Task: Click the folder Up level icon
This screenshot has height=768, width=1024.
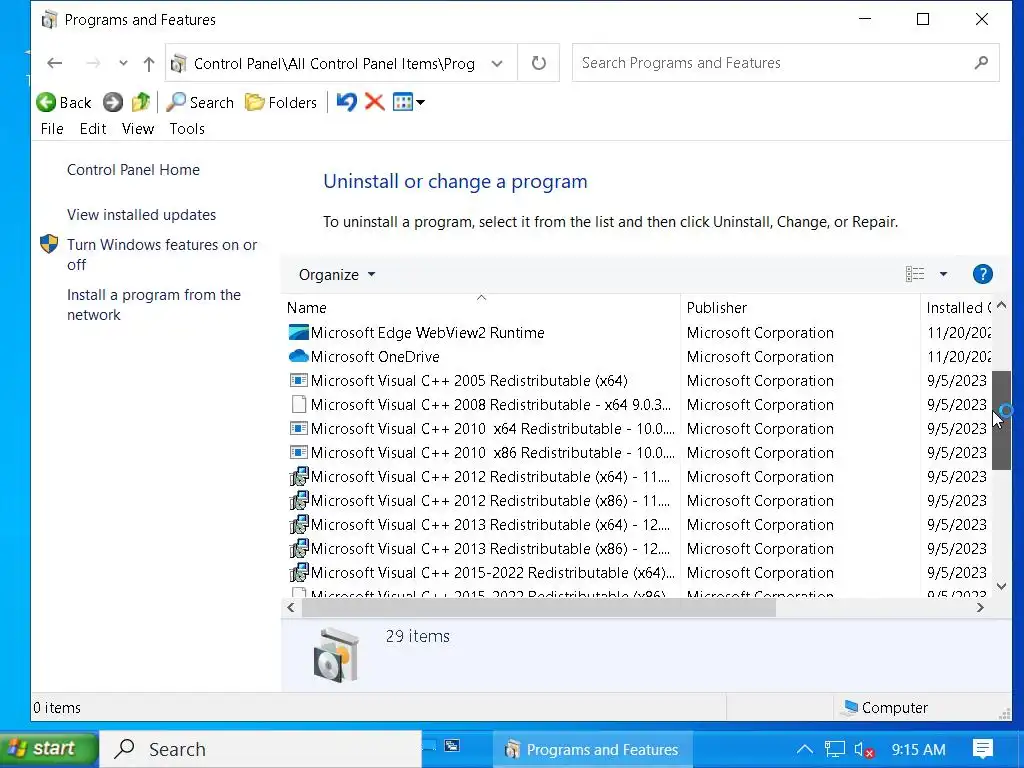Action: click(140, 103)
